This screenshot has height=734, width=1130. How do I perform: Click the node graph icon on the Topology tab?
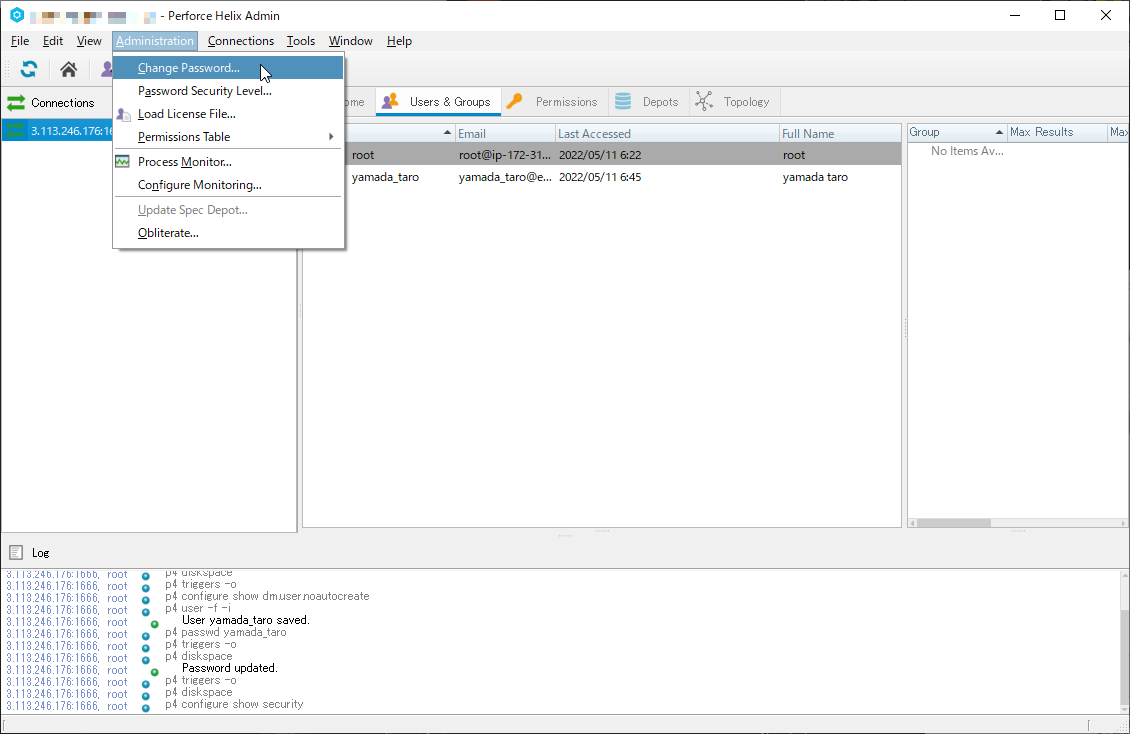click(x=702, y=101)
